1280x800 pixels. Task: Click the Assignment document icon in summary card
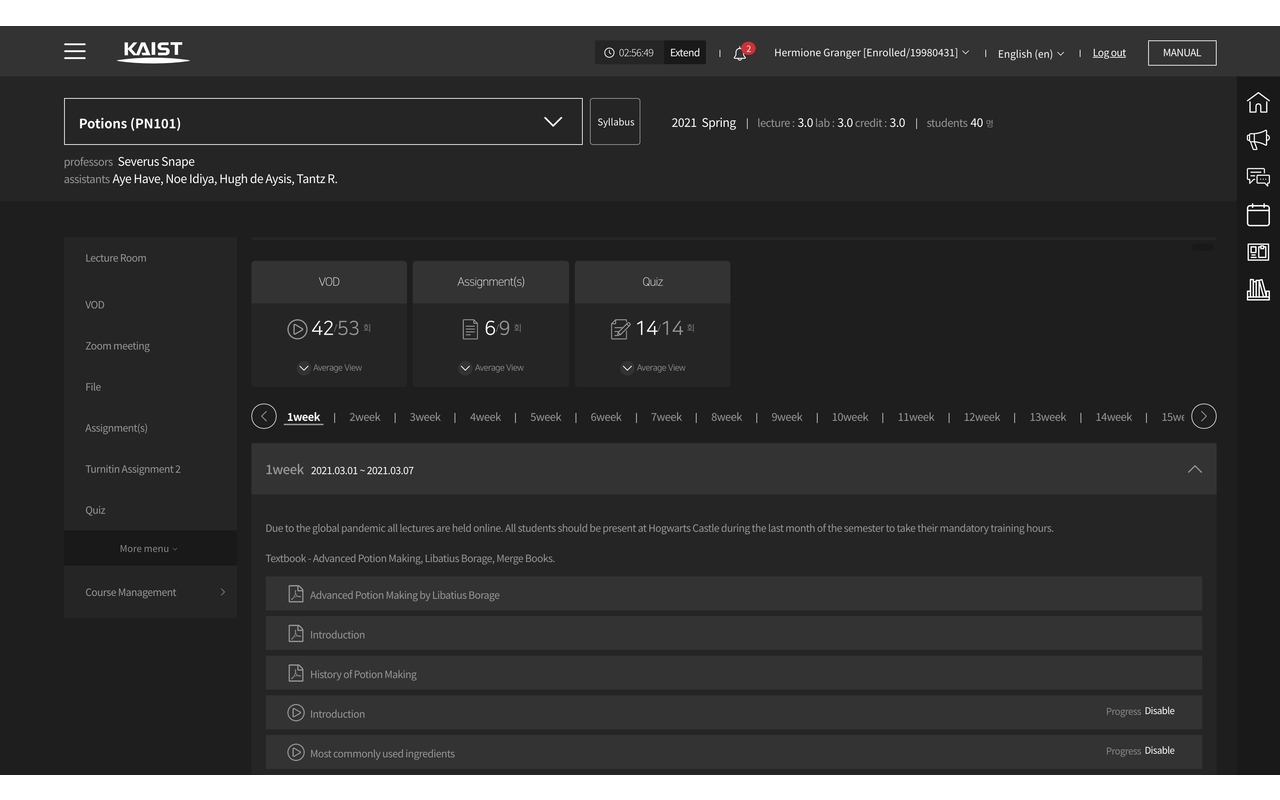[470, 329]
